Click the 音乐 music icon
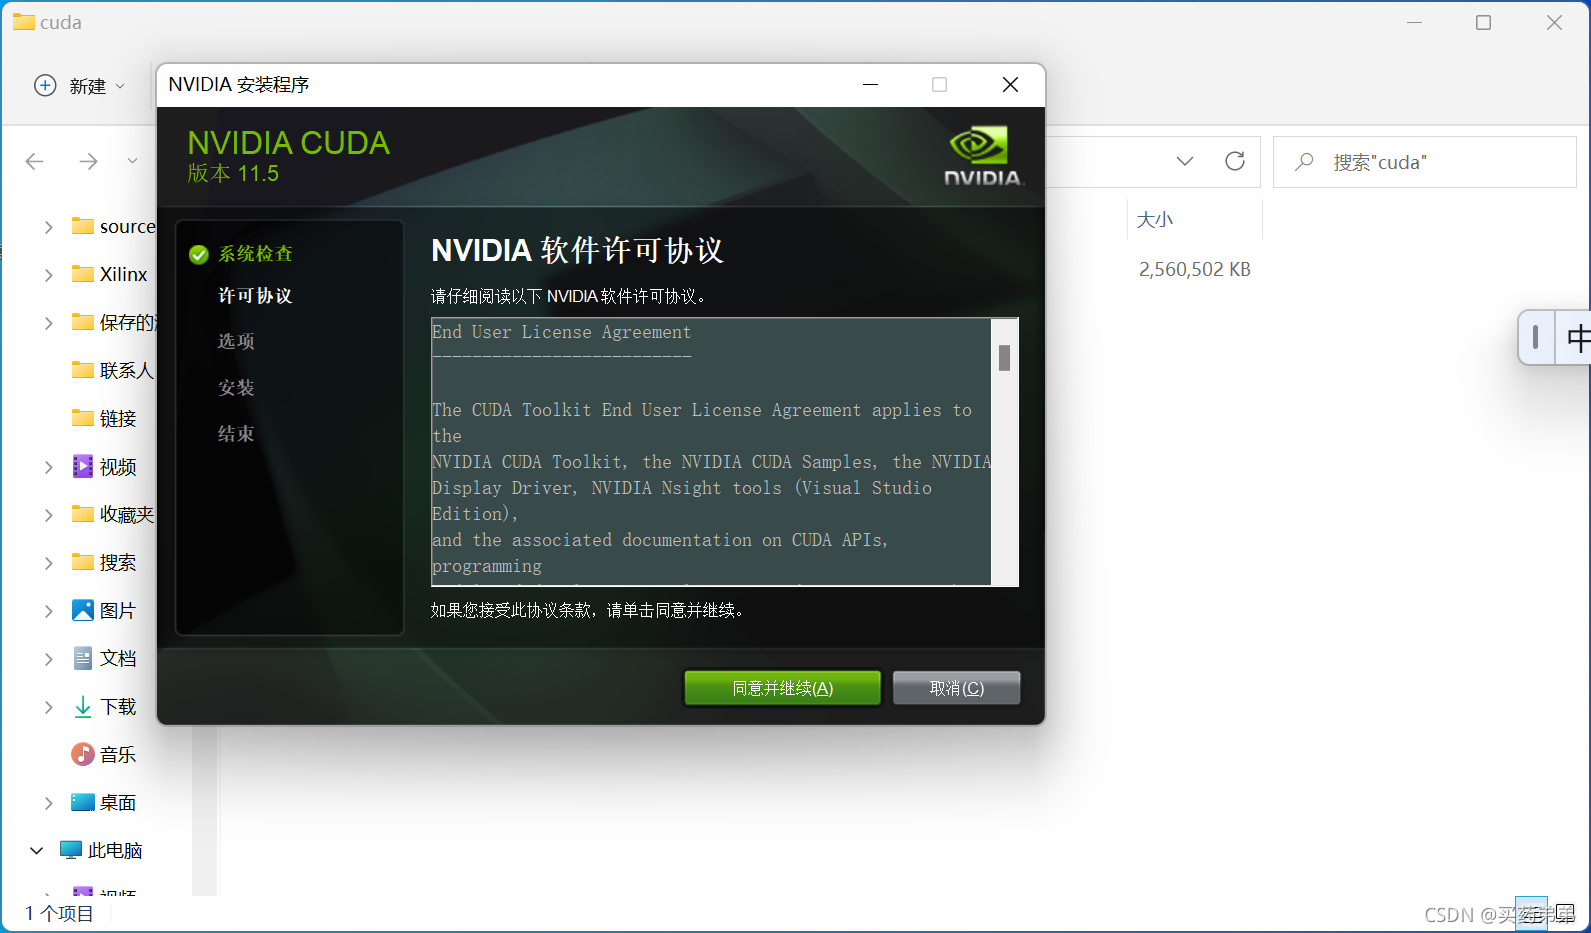This screenshot has height=933, width=1591. (83, 754)
